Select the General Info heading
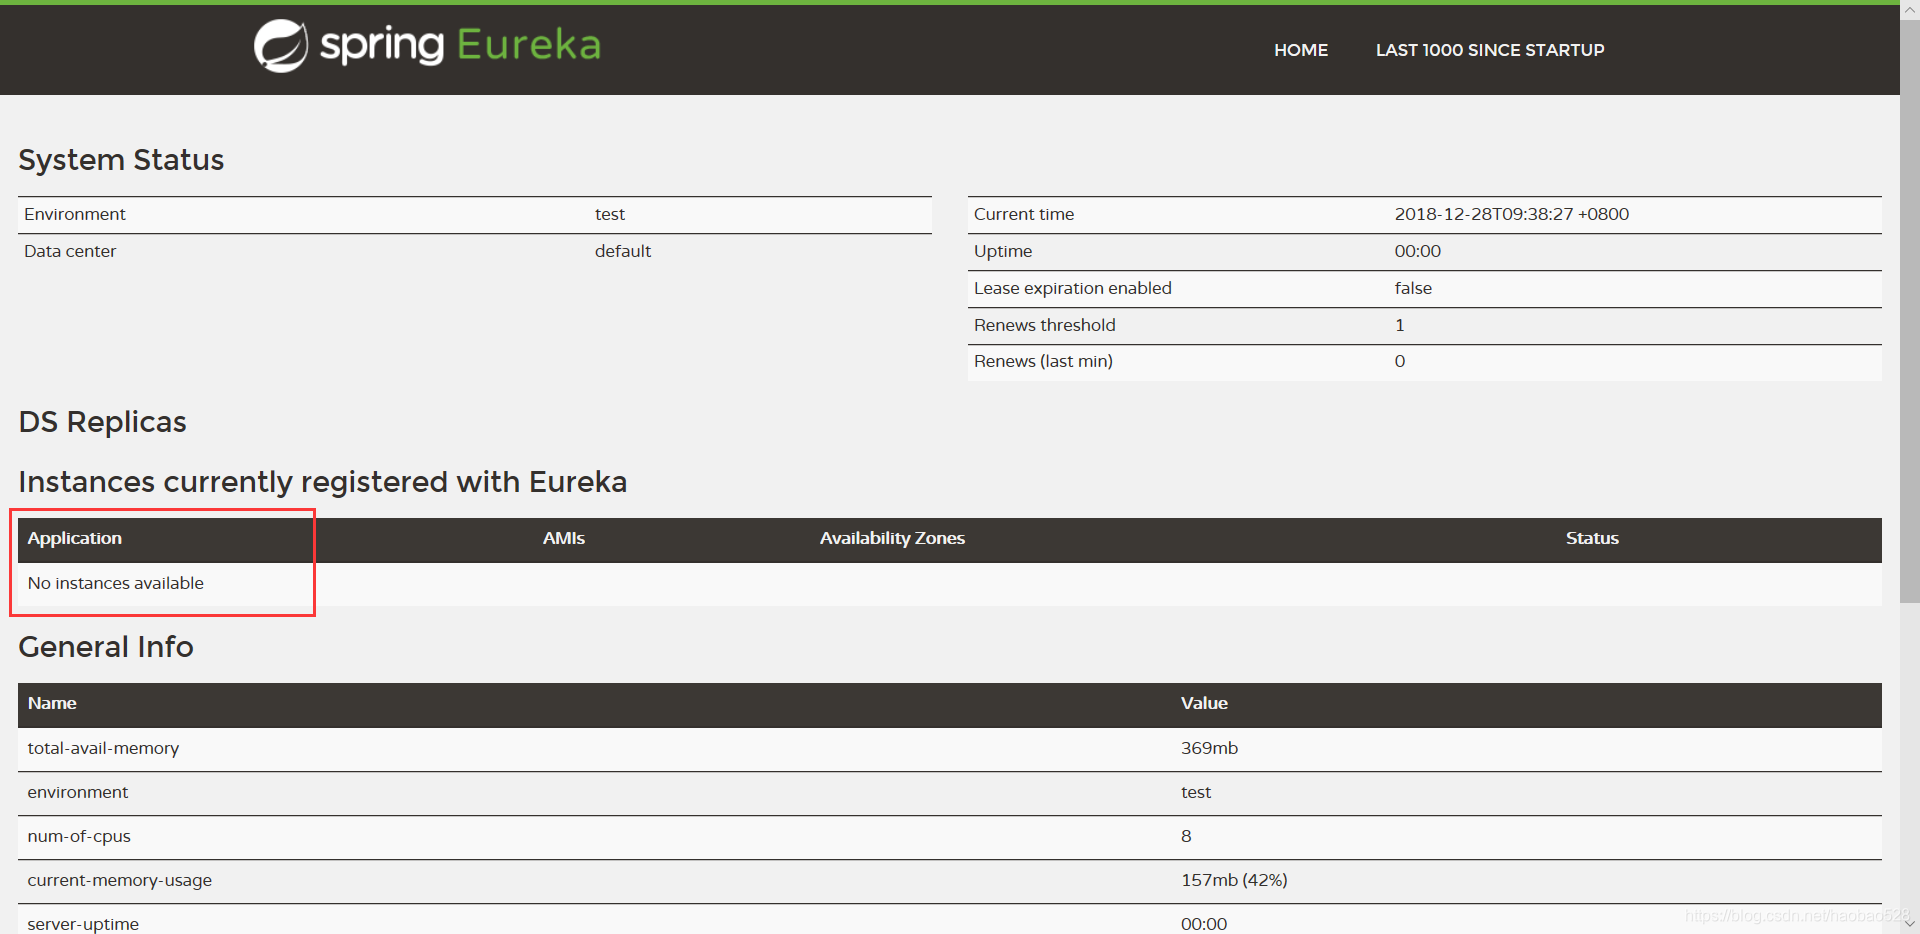This screenshot has width=1920, height=934. click(x=106, y=647)
